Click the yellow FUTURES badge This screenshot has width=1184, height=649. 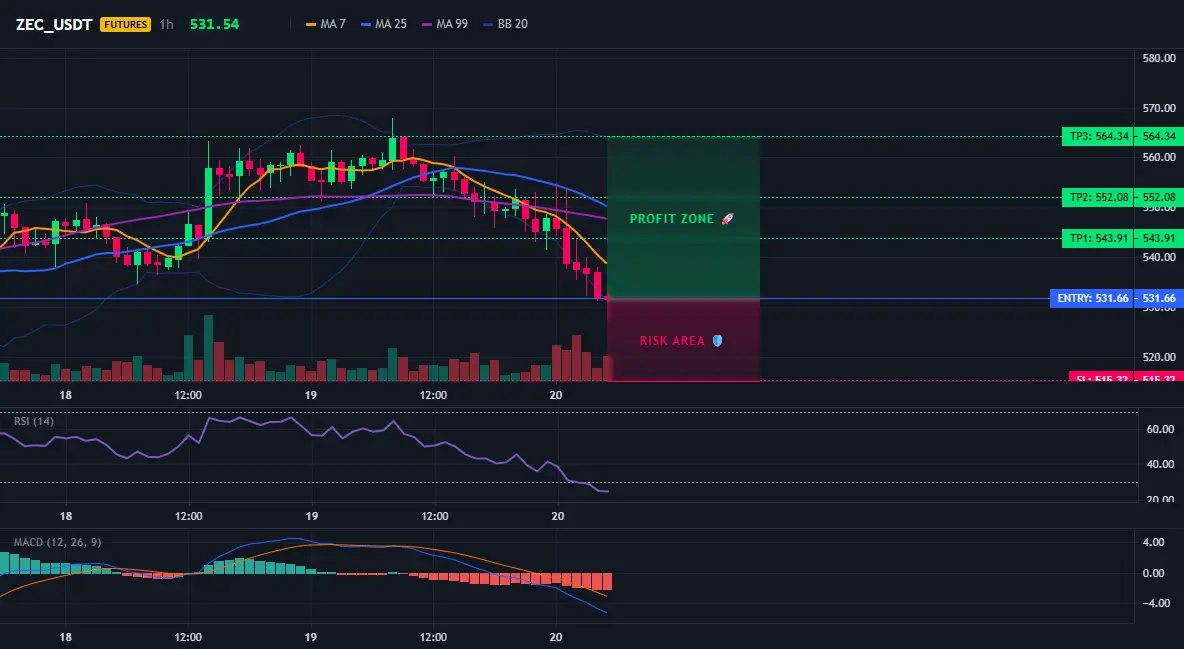point(125,24)
